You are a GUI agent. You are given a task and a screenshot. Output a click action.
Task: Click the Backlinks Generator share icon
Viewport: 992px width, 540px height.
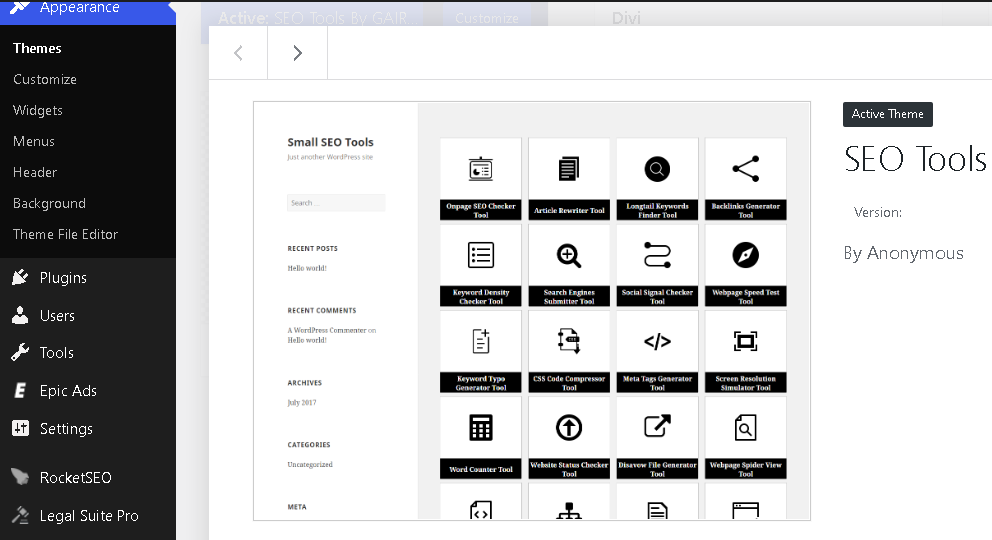tap(745, 169)
